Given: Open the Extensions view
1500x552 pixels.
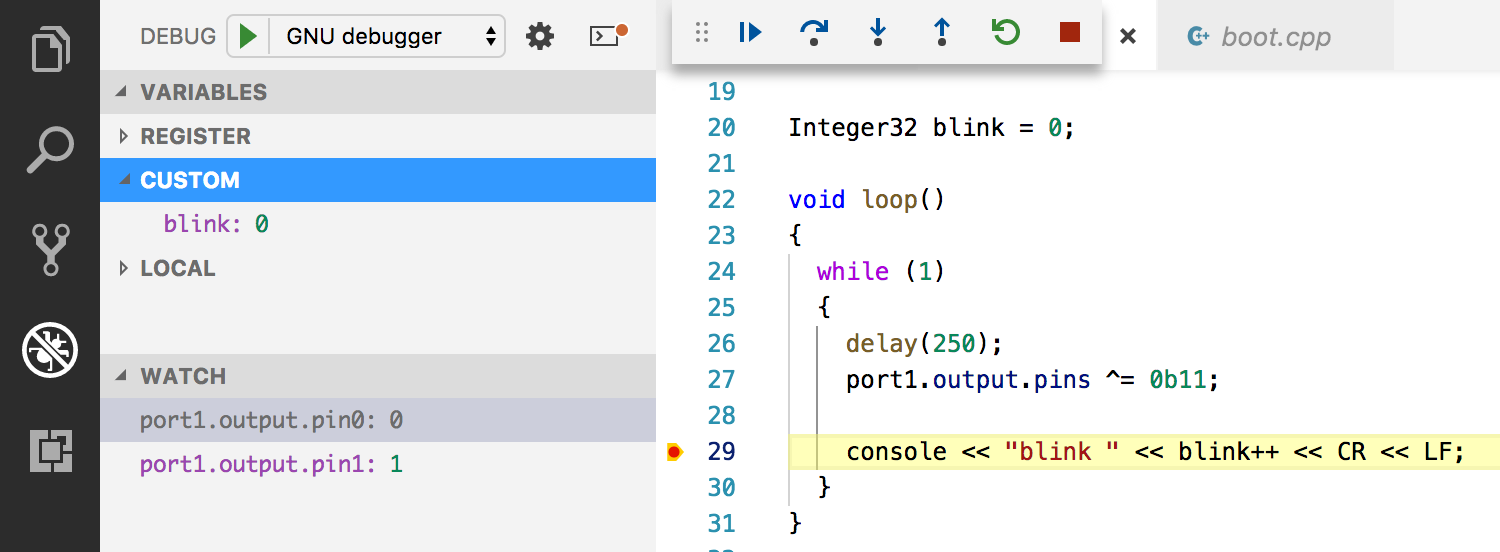Looking at the screenshot, I should (50, 451).
